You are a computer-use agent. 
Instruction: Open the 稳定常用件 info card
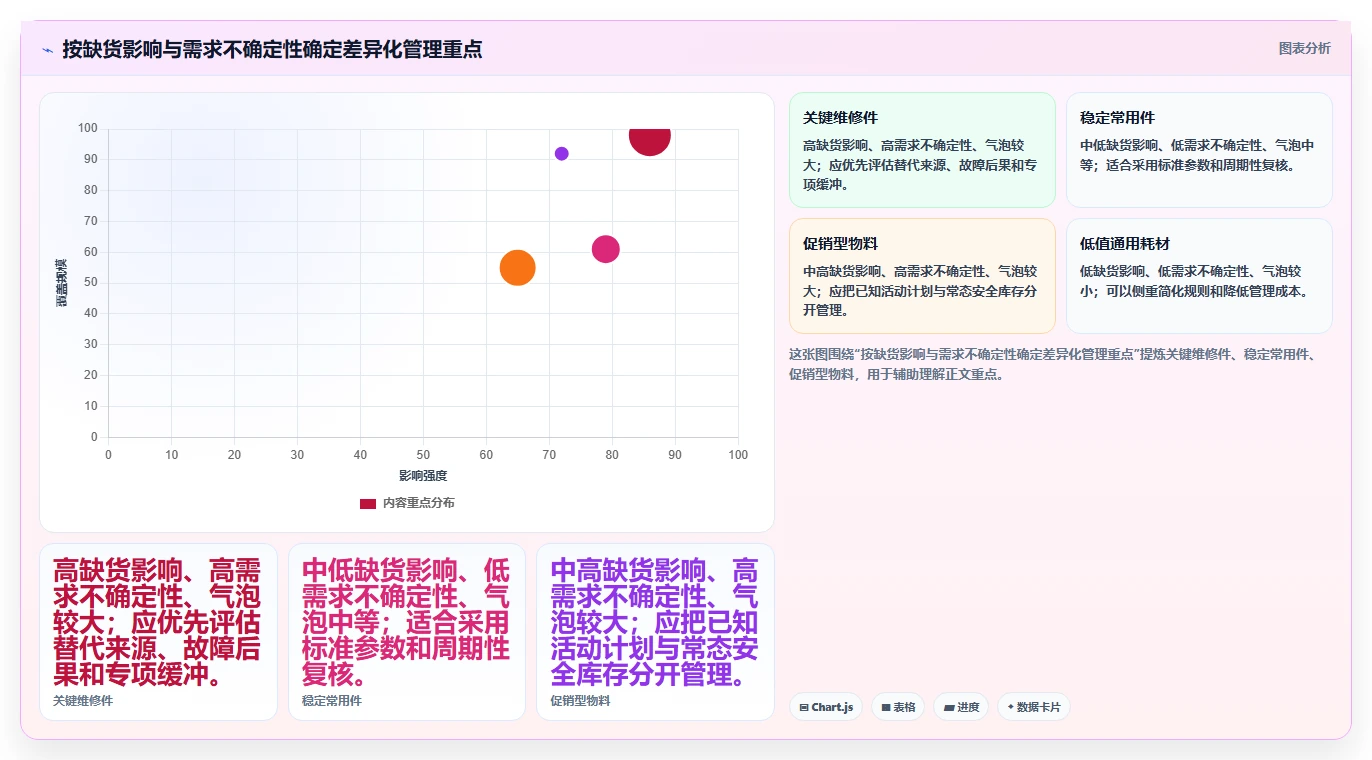(1199, 150)
